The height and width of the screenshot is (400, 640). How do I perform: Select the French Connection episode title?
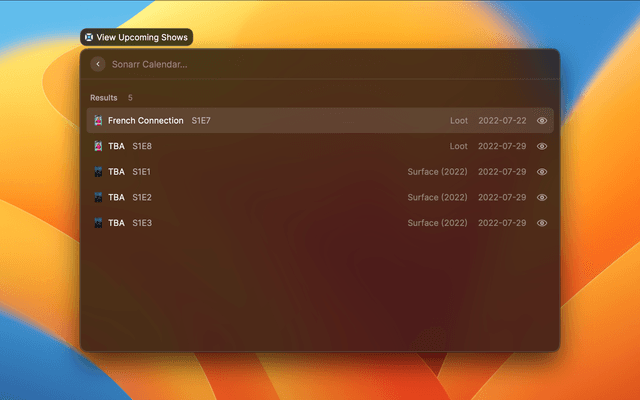click(x=145, y=121)
